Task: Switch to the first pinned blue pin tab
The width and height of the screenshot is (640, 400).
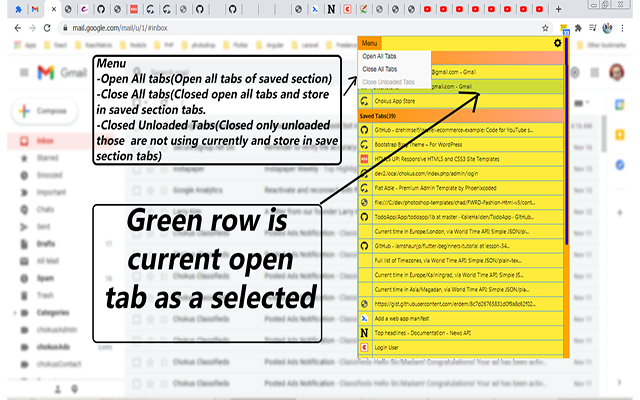Action: click(x=18, y=9)
